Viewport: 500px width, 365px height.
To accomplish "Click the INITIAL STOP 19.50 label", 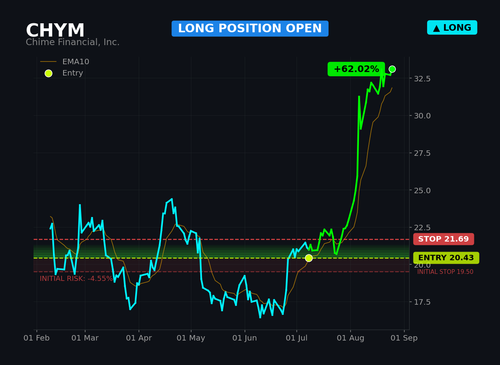I will click(x=445, y=272).
